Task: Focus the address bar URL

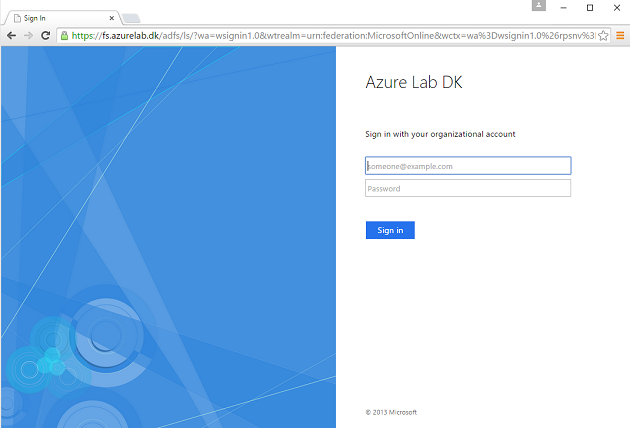Action: (333, 36)
